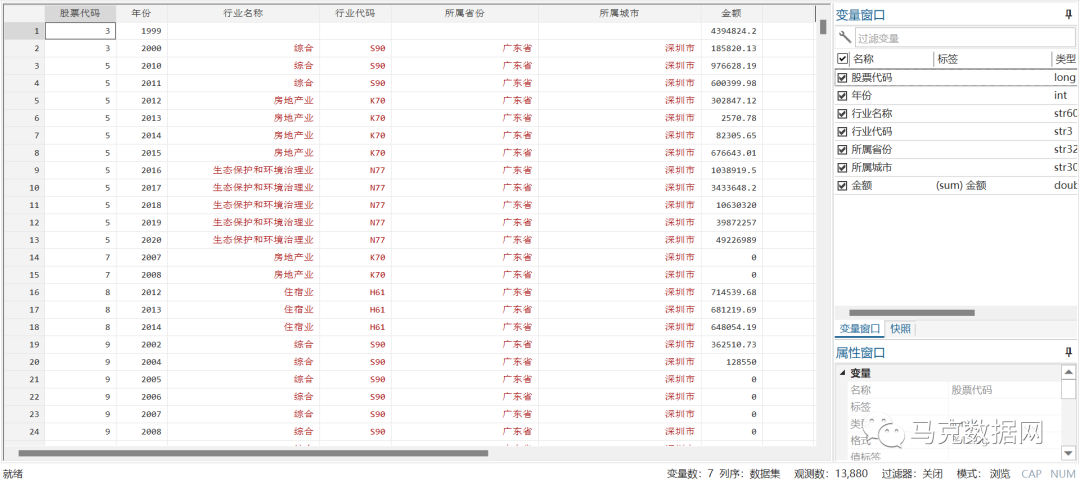Pin the 变量窗口 panel
1080x480 pixels.
click(x=1068, y=14)
